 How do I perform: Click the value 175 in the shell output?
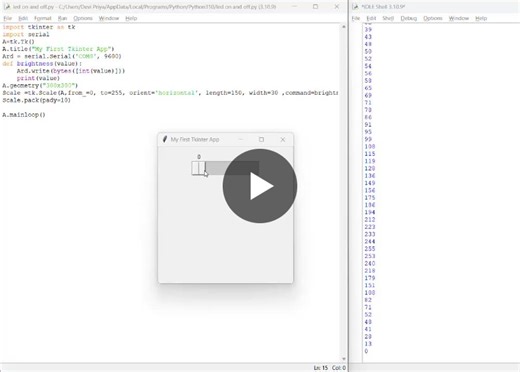coord(370,198)
